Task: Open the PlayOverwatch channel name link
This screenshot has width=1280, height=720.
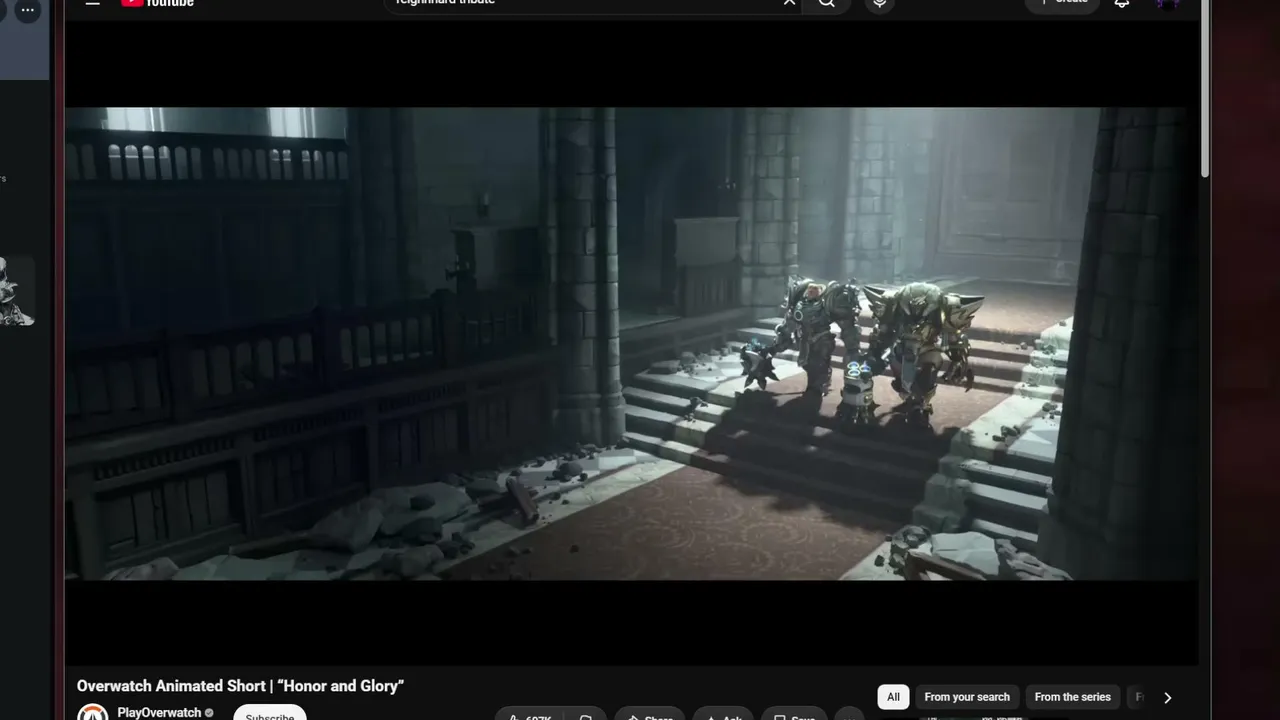Action: pos(159,713)
